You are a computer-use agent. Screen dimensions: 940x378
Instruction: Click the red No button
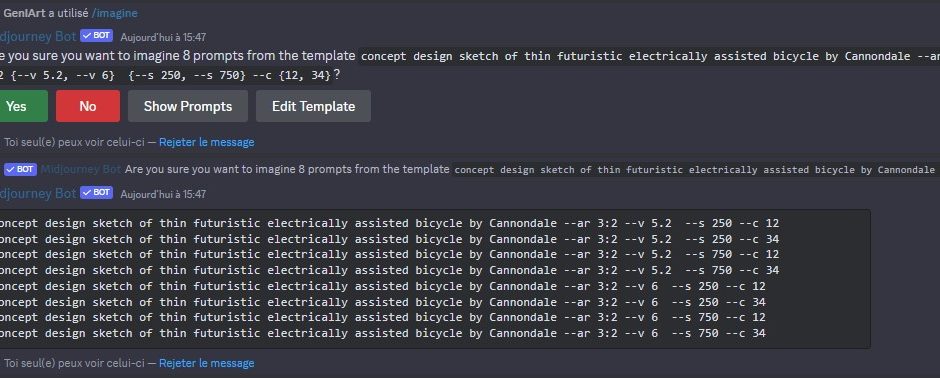[x=88, y=106]
